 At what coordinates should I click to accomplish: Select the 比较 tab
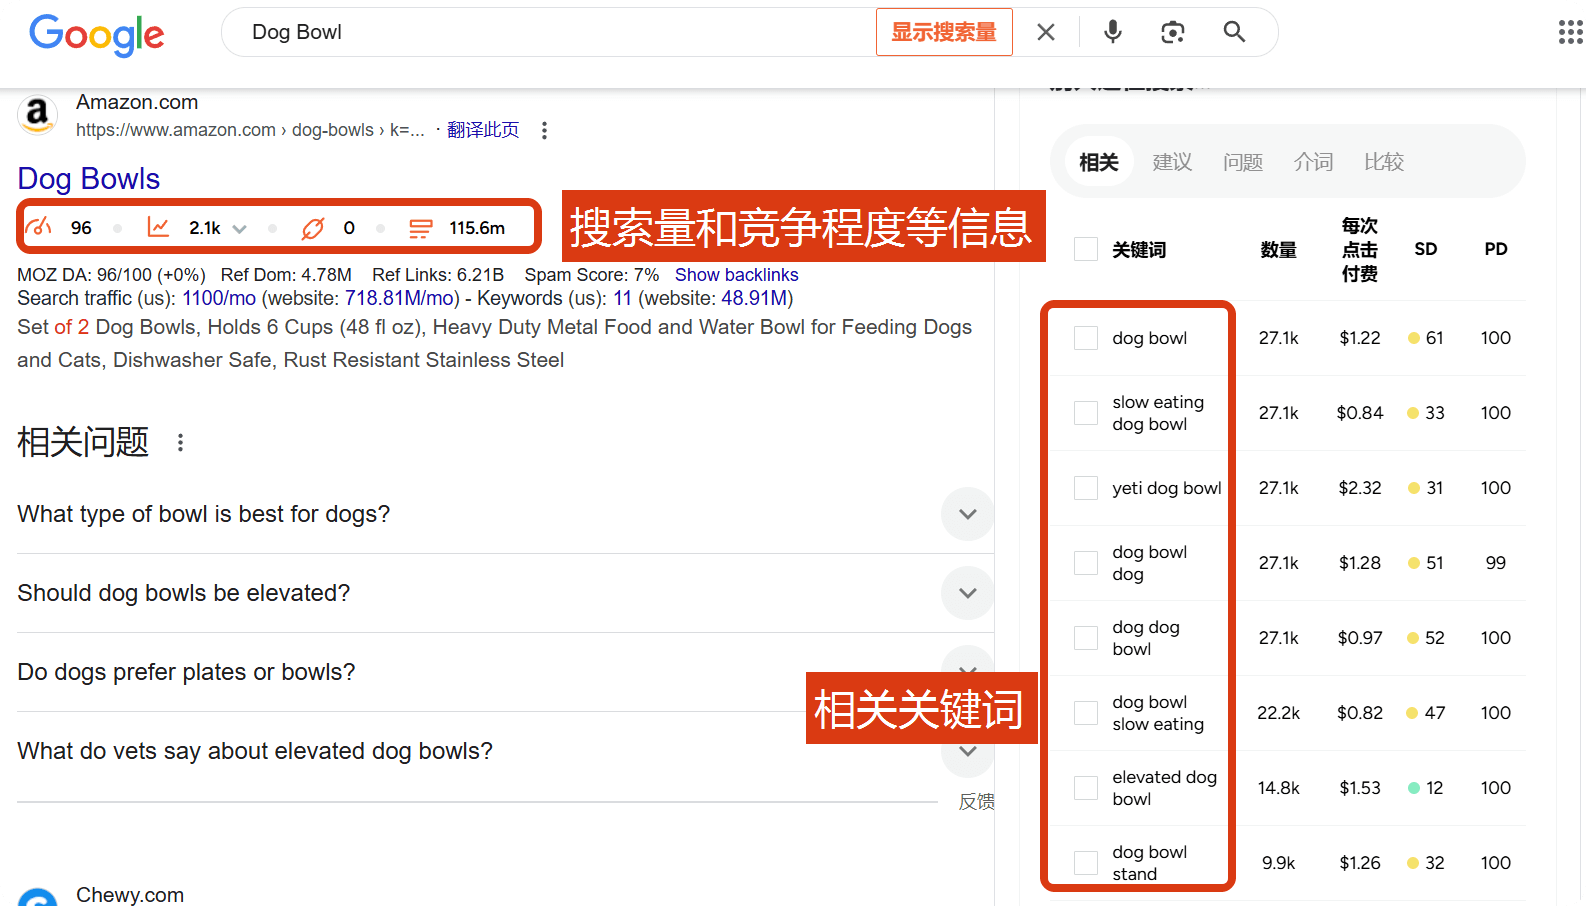[x=1384, y=162]
